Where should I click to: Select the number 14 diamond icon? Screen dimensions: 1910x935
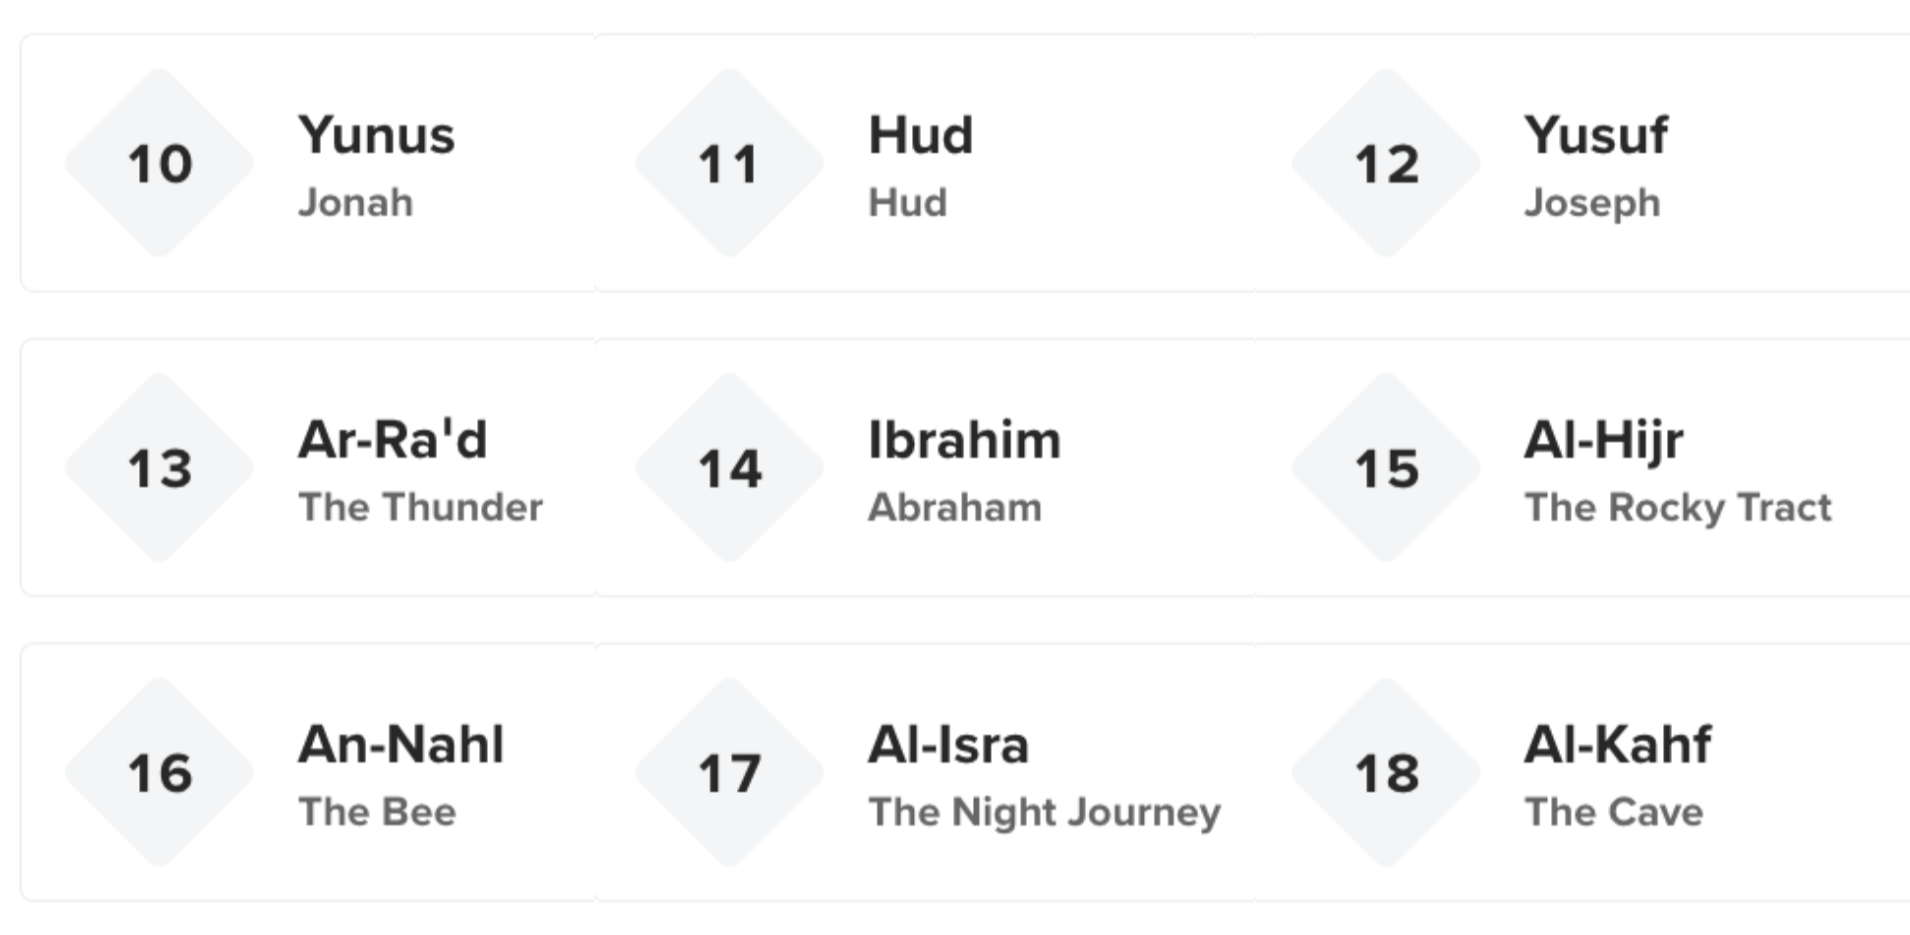click(x=729, y=468)
